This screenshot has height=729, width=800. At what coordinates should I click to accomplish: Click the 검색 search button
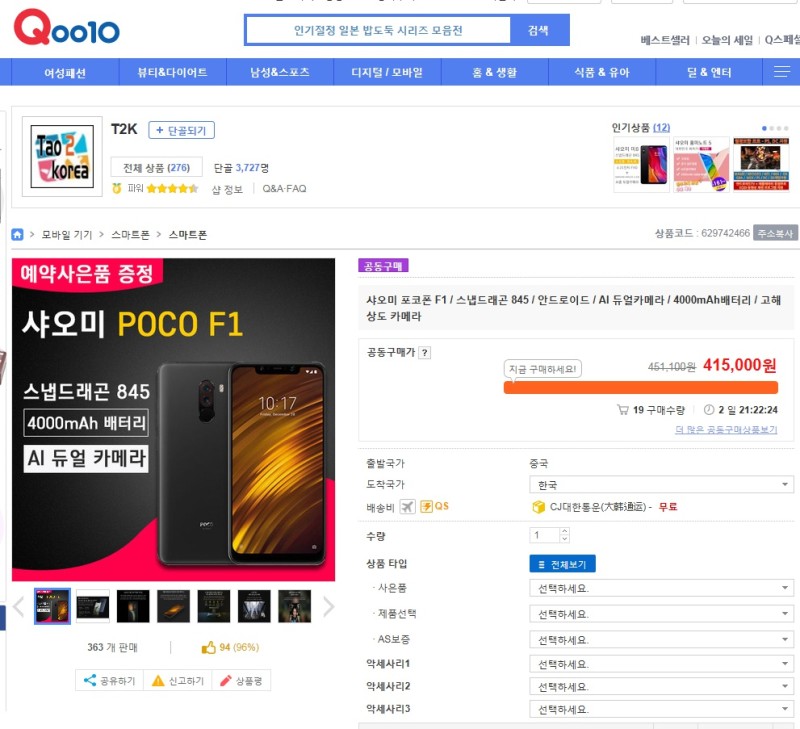click(x=539, y=30)
